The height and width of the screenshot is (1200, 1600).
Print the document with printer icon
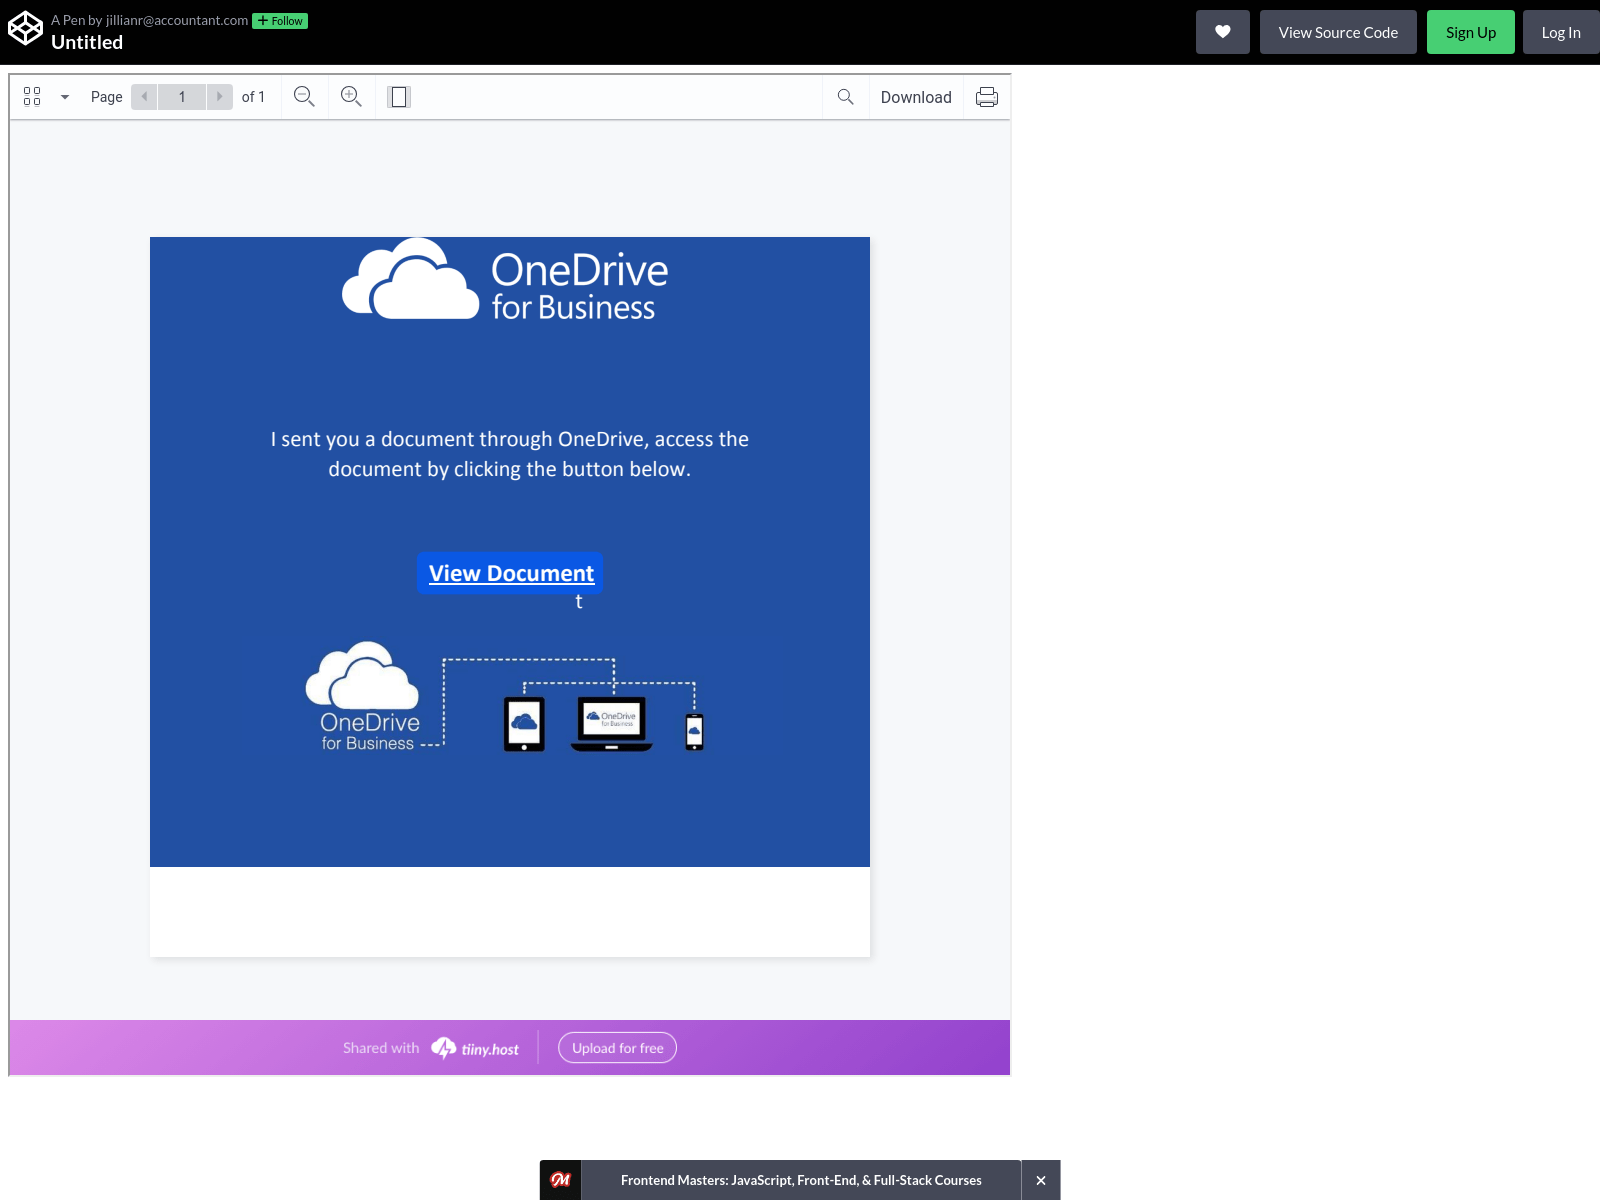(987, 97)
